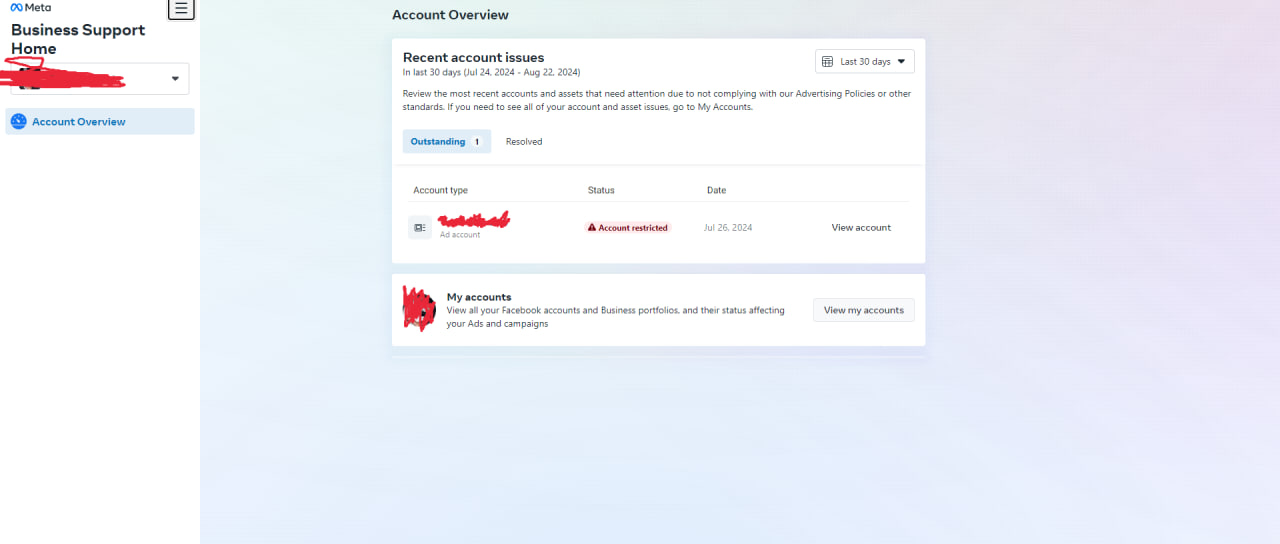1280x544 pixels.
Task: Select Account Overview in sidebar
Action: 100,122
